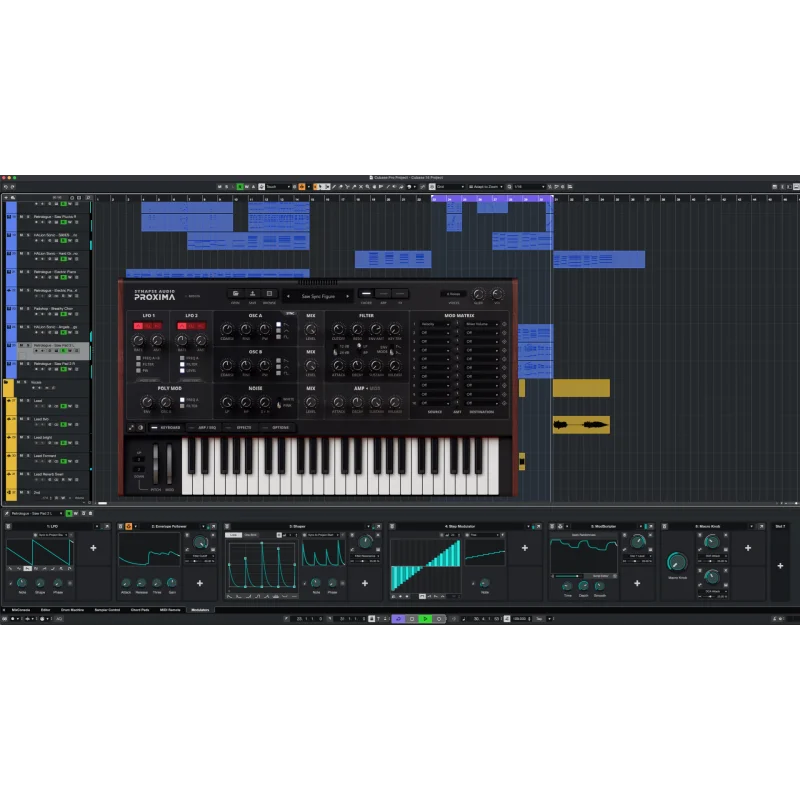This screenshot has width=800, height=800.
Task: Click the yellow audio waveform clip
Action: click(581, 424)
